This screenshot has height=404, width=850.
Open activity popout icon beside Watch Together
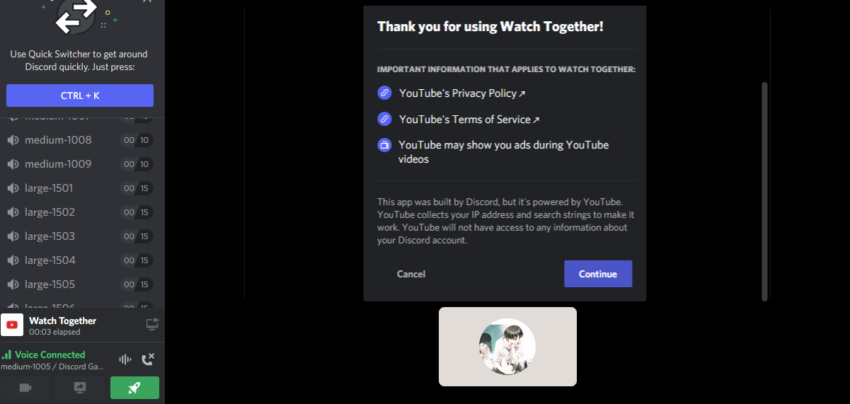click(152, 325)
